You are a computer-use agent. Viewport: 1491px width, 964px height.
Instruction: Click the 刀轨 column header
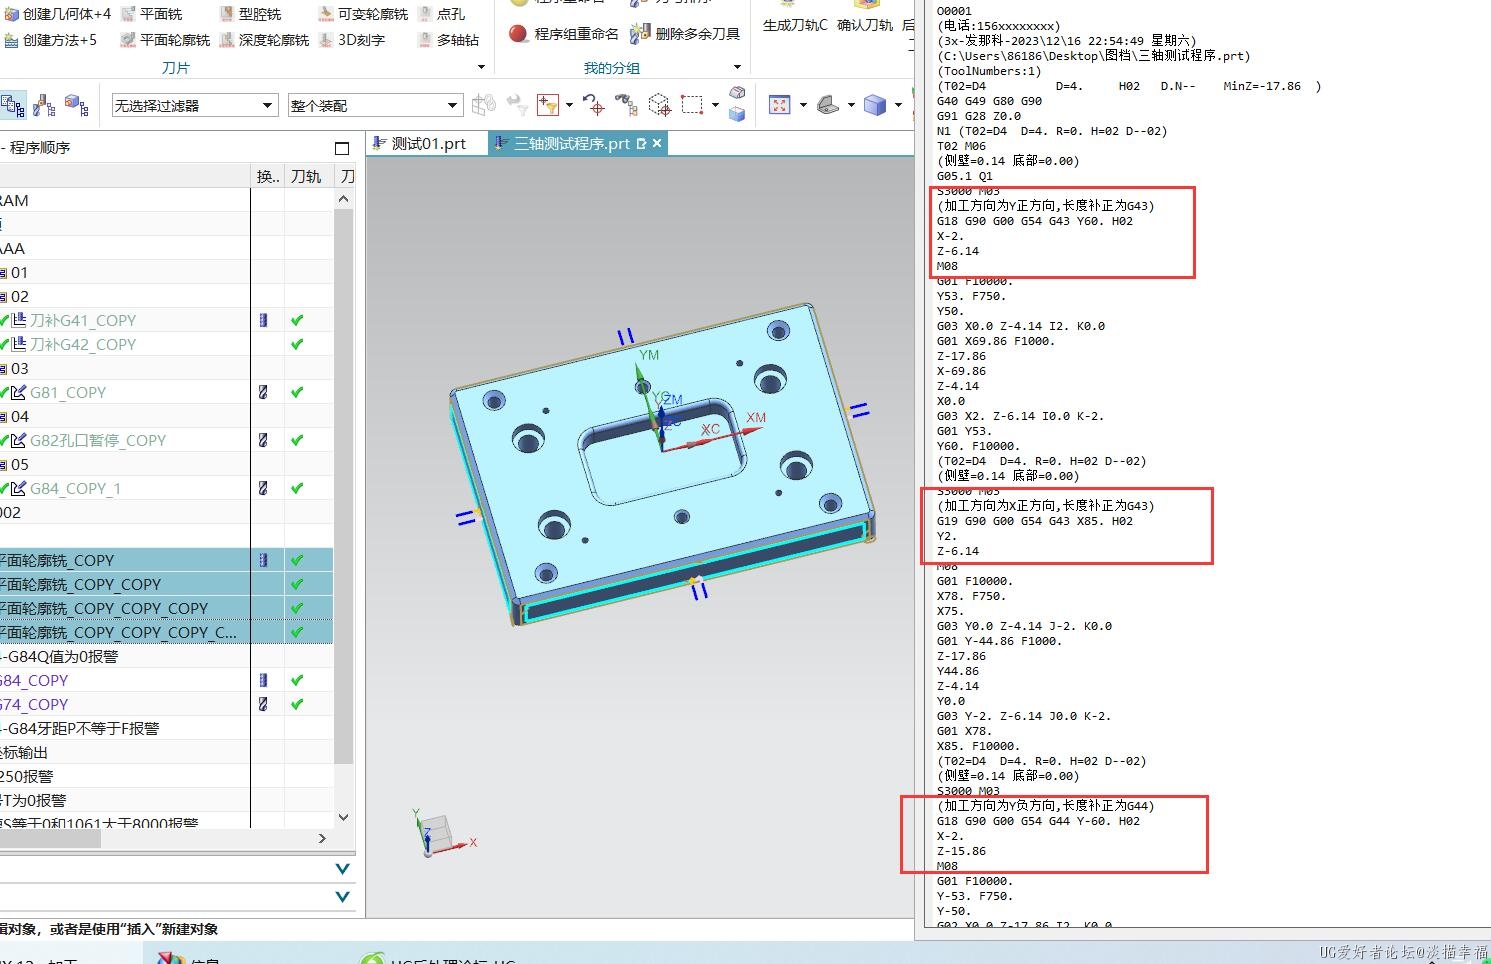pyautogui.click(x=306, y=176)
